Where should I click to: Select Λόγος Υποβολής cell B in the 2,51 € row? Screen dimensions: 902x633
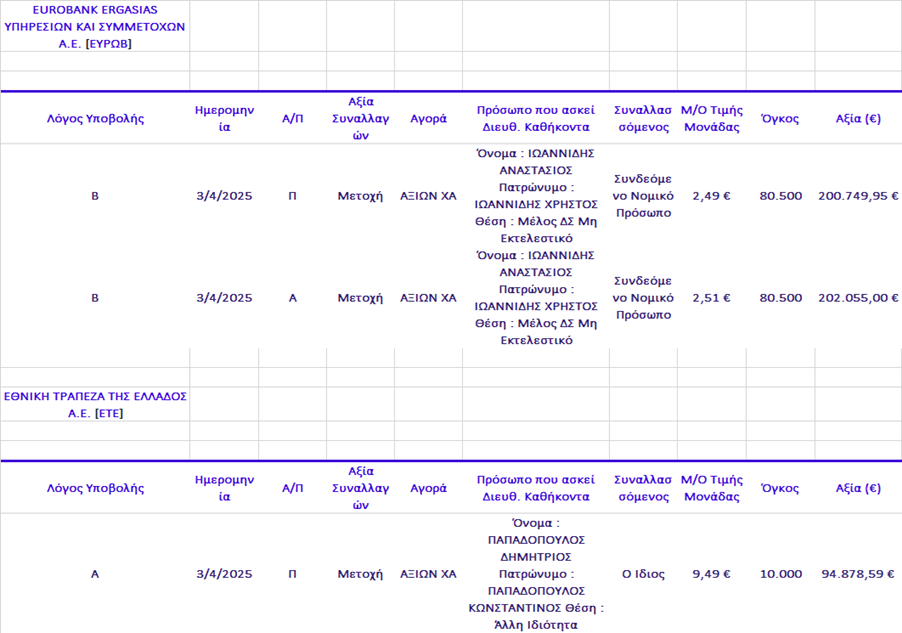(95, 298)
